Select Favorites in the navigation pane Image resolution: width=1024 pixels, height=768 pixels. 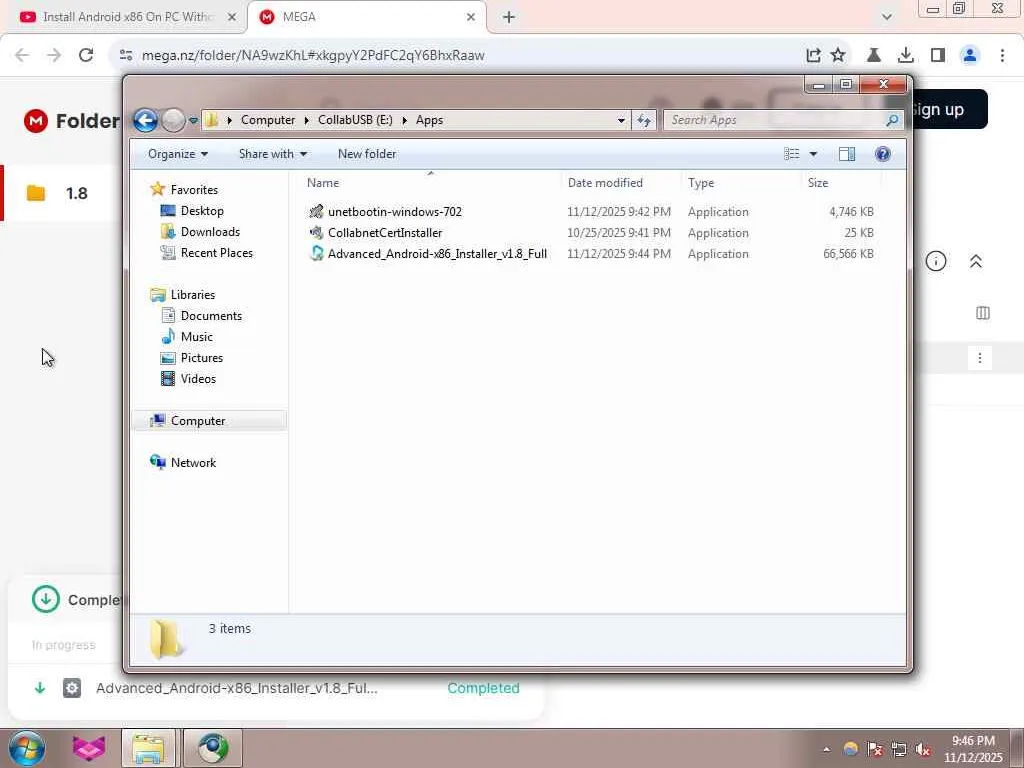[194, 189]
